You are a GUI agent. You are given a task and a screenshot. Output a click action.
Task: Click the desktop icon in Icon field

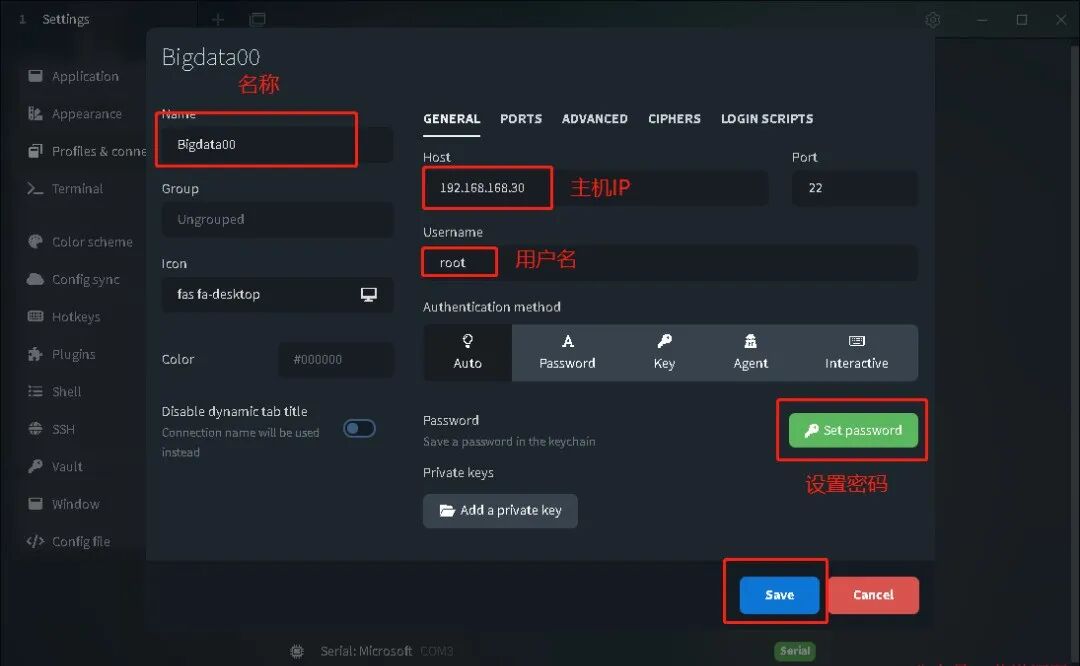(368, 295)
